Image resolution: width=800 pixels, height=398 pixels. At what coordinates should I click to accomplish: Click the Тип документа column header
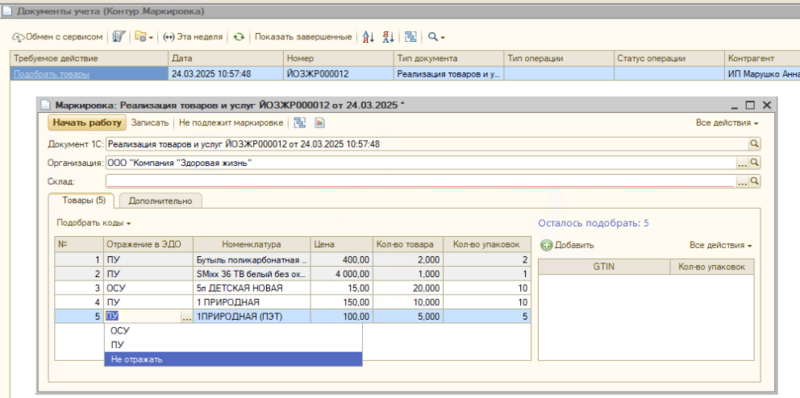pos(449,59)
